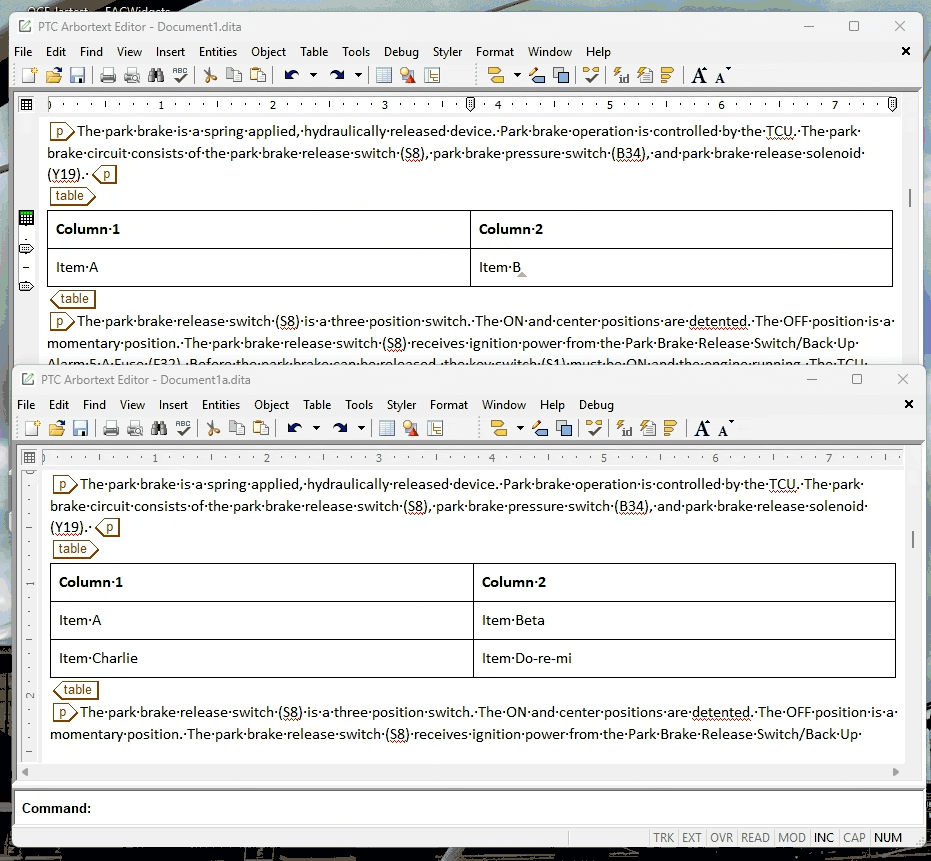Toggle NUM indicator in status bar
Viewport: 931px width, 861px height.
pos(888,837)
